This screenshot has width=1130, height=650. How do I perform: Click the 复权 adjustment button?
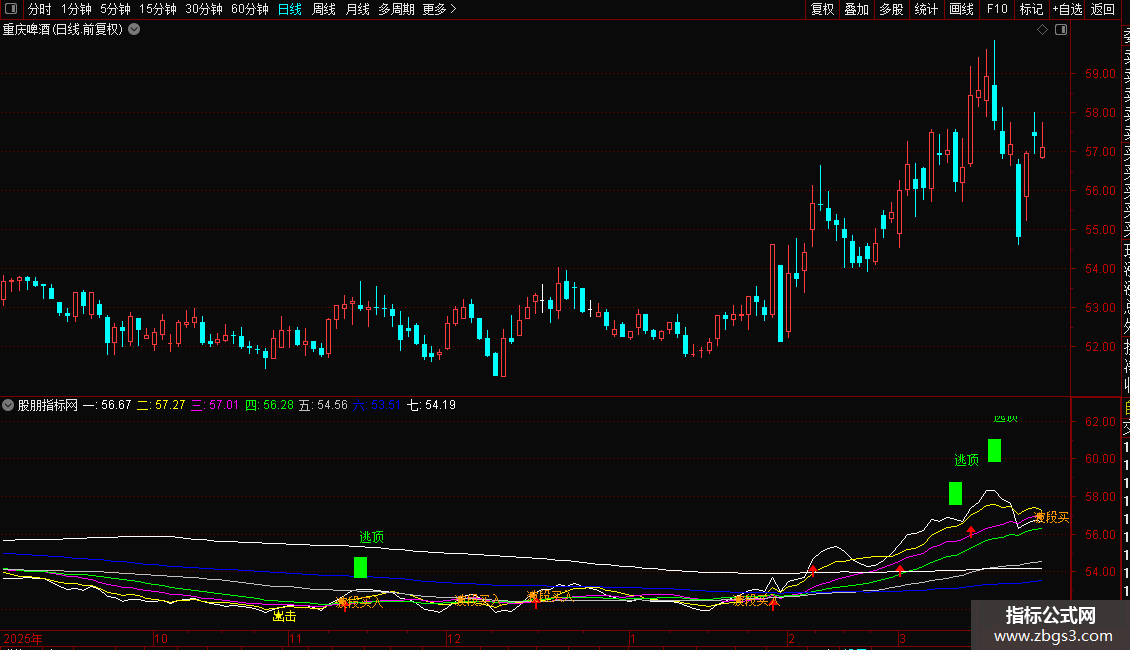click(822, 10)
